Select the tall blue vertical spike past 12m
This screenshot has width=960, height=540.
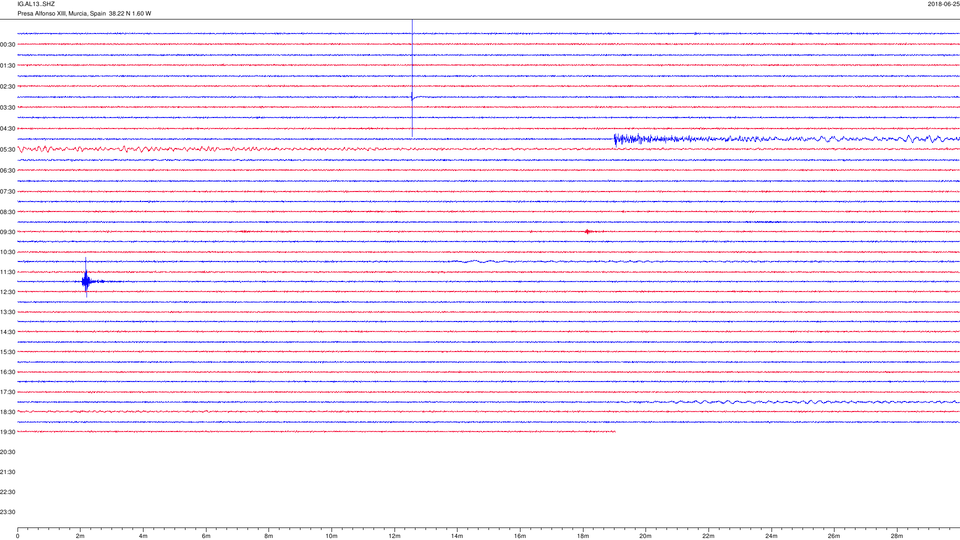[412, 78]
